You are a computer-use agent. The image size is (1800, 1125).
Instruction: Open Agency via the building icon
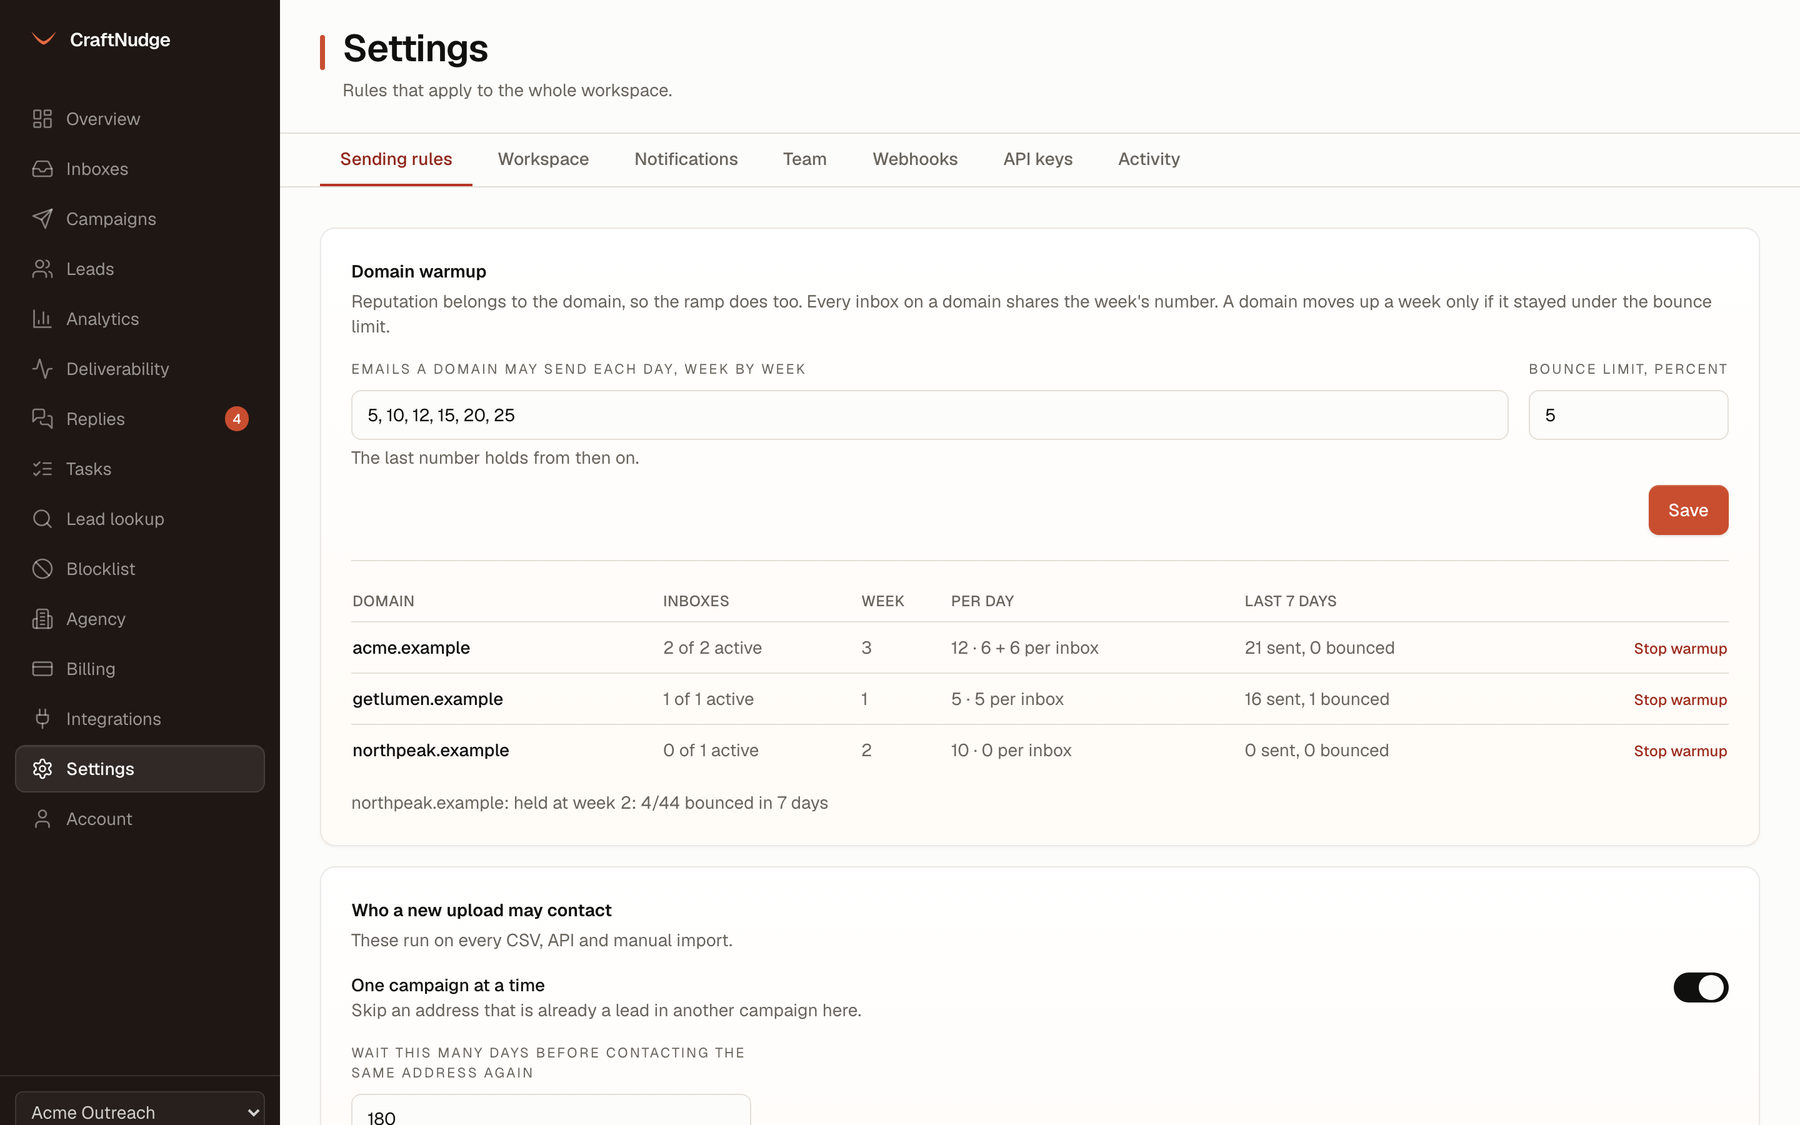42,619
